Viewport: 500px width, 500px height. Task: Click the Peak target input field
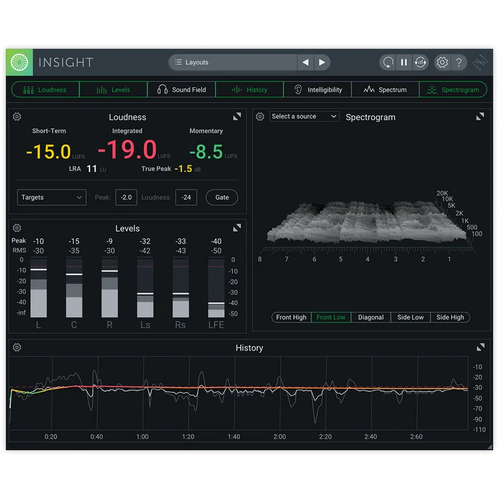pos(126,197)
